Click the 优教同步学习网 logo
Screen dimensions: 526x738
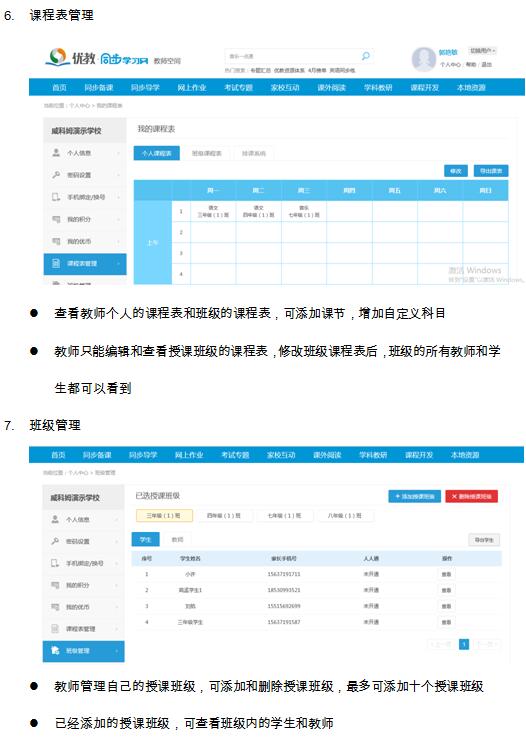[97, 57]
